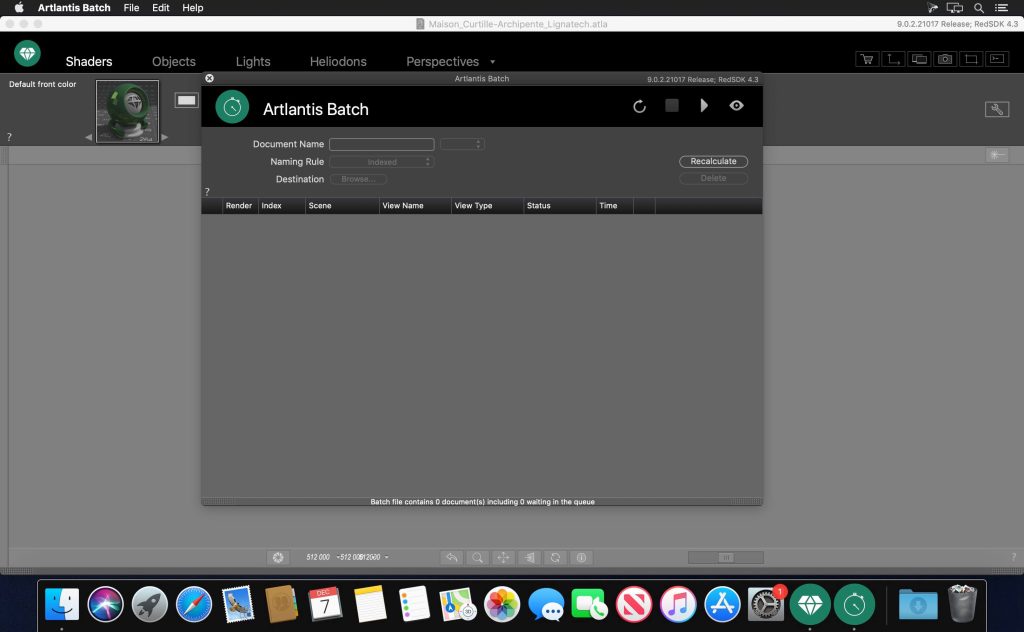Click the axes coordinate icon in top toolbar

coord(893,59)
